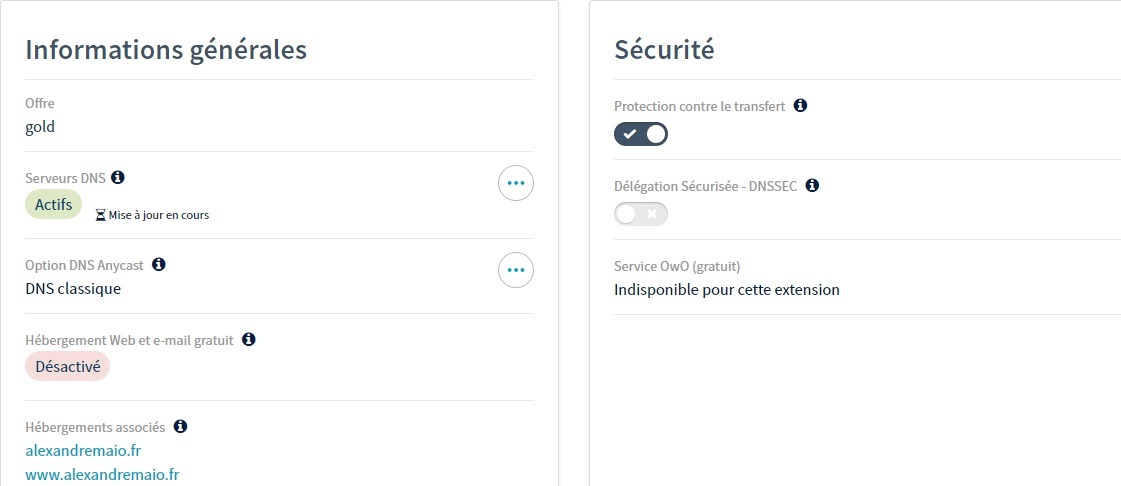Click info icon next to Hébergements associés

coord(180,426)
